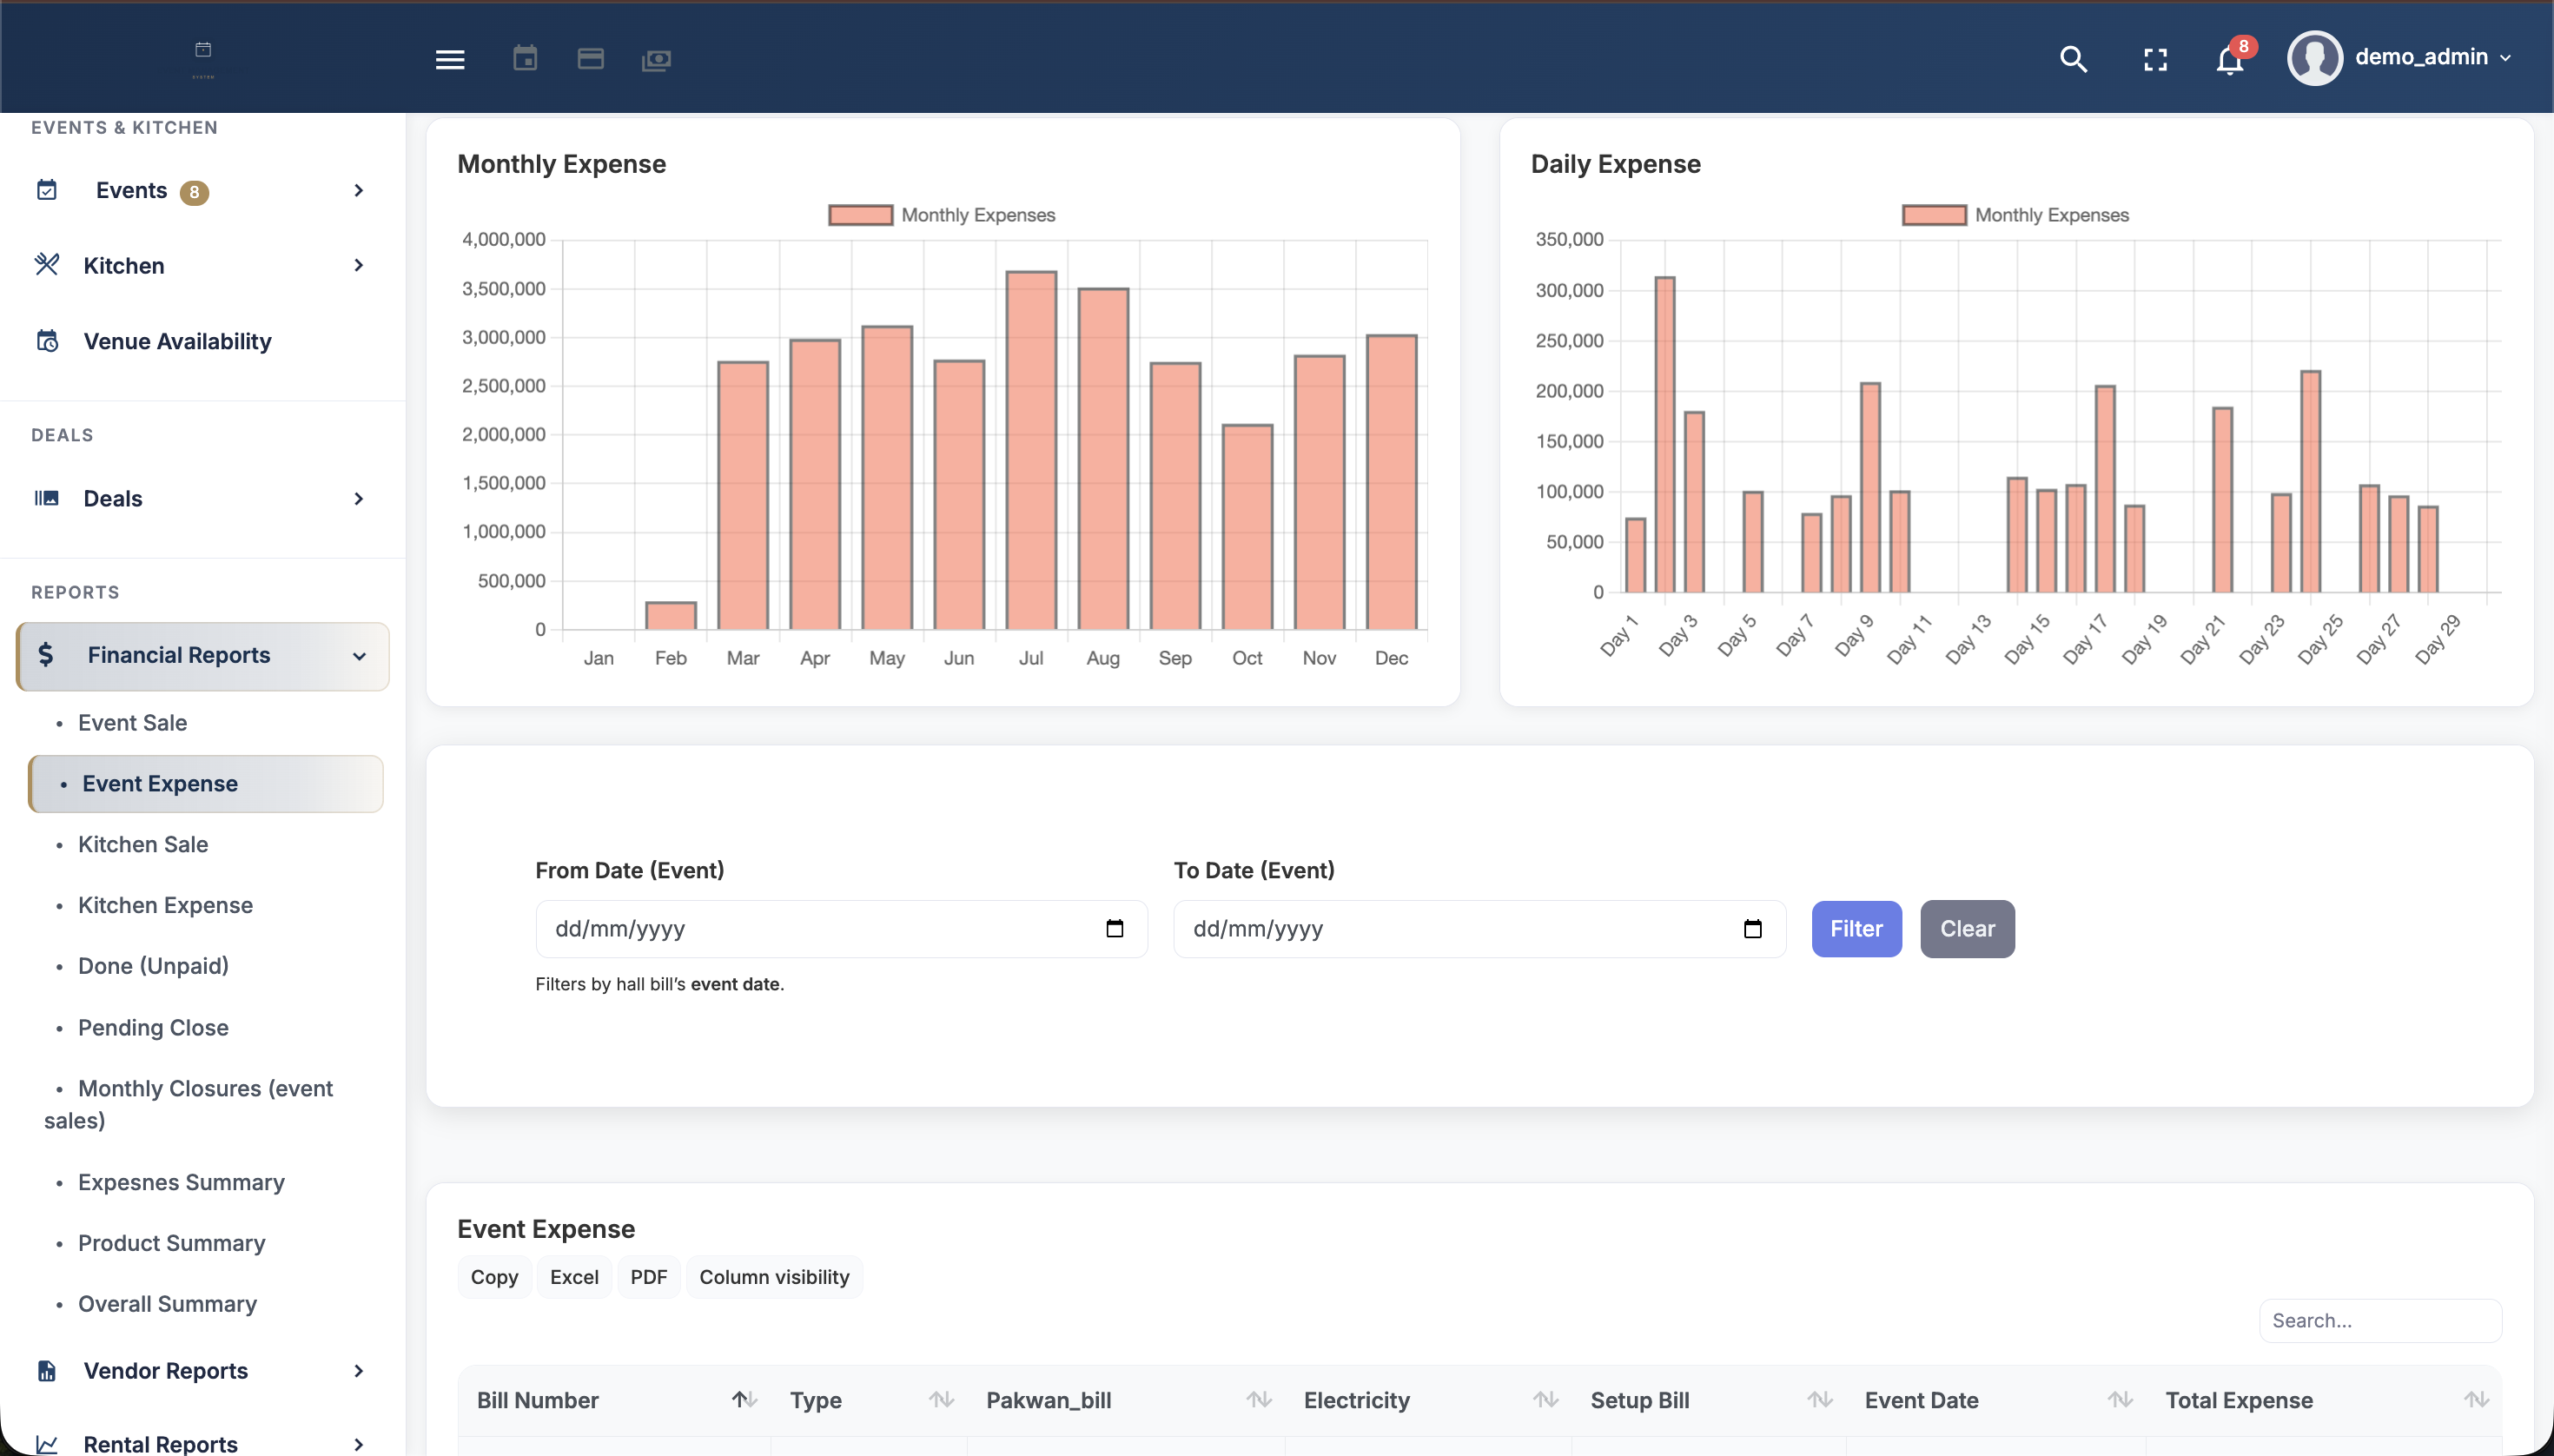This screenshot has width=2554, height=1456.
Task: Select Event Sale report
Action: (132, 722)
